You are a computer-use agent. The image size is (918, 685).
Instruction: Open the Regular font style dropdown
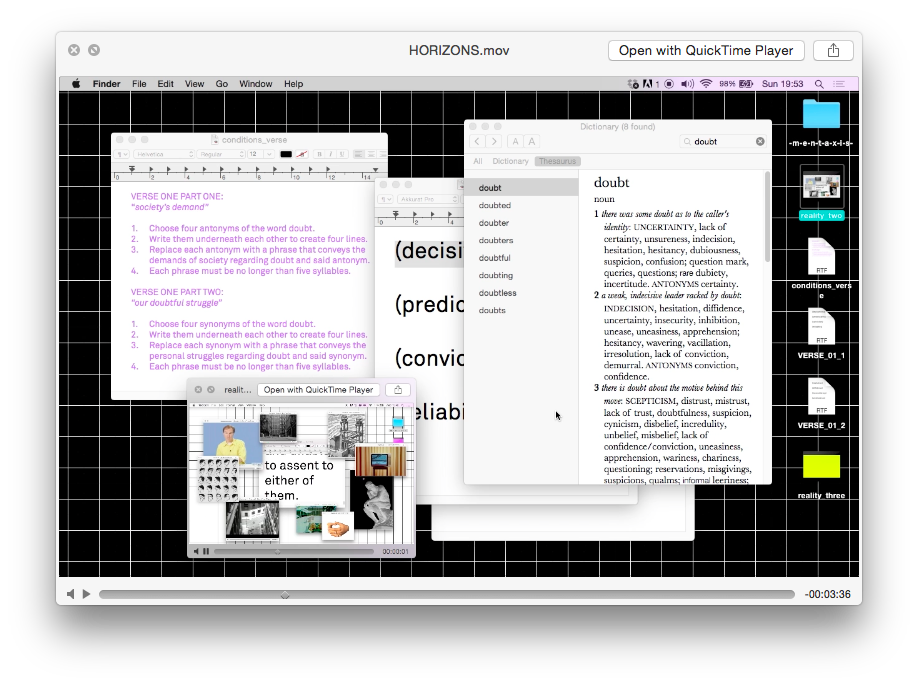pyautogui.click(x=221, y=155)
